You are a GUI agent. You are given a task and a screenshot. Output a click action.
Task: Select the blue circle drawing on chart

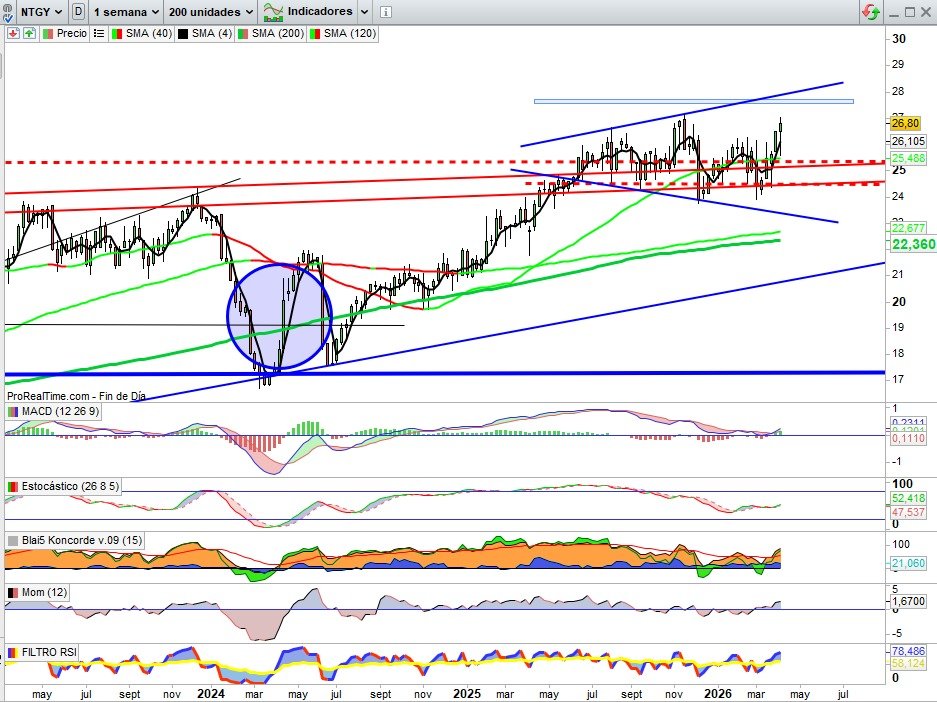pos(280,317)
